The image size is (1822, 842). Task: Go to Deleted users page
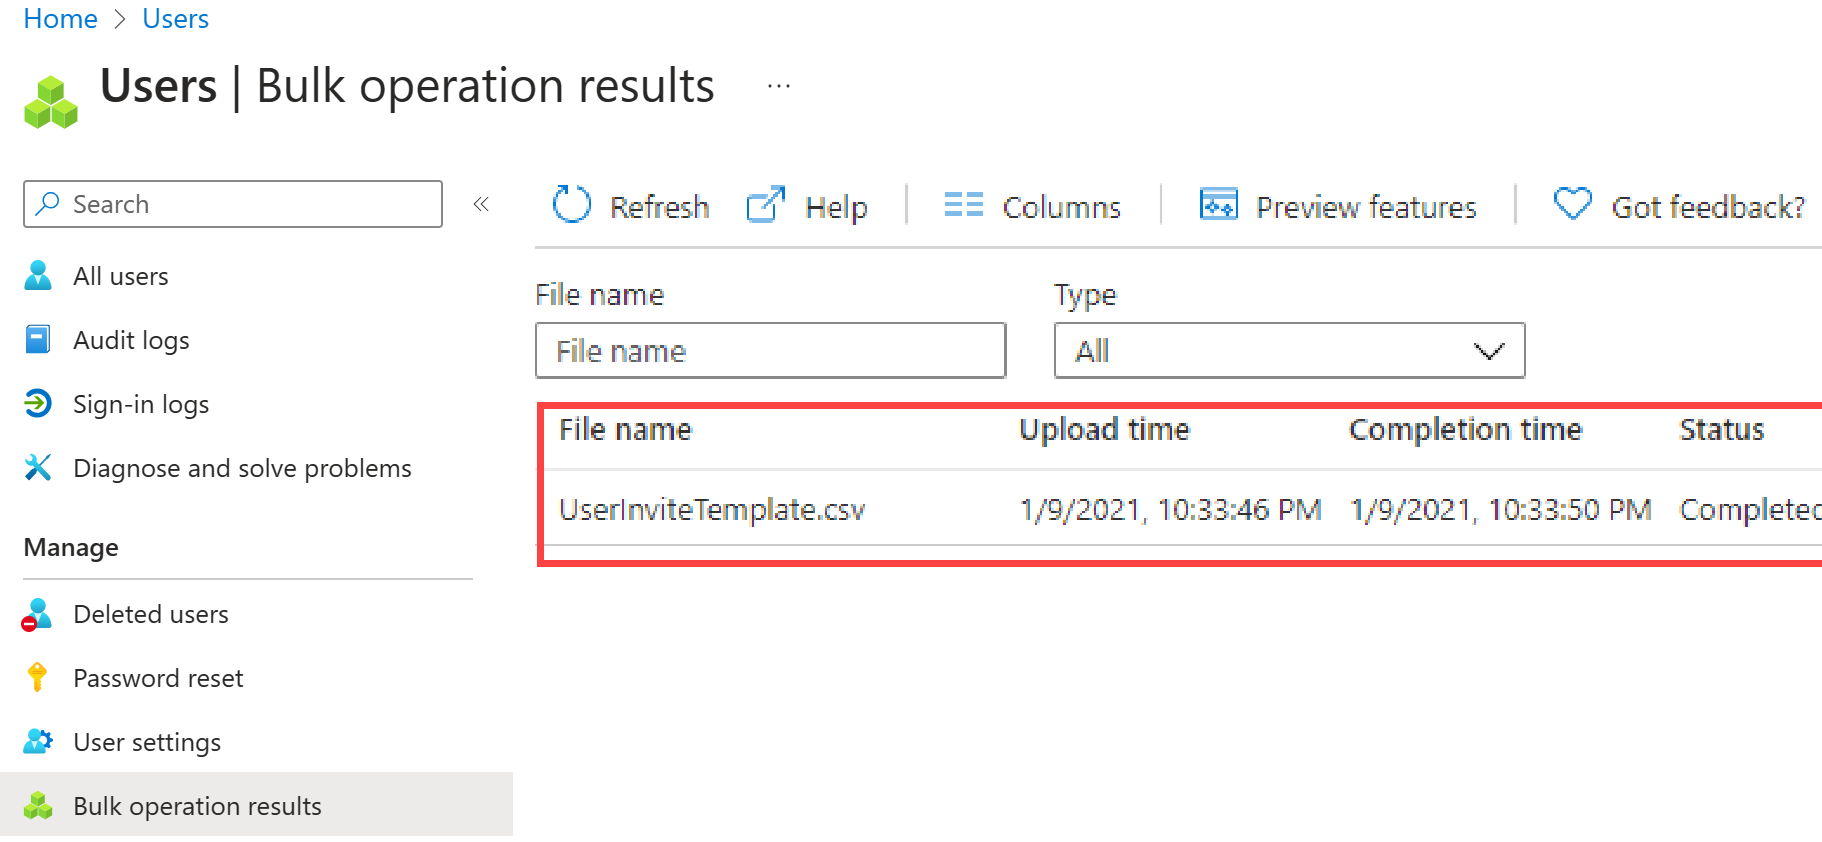[x=151, y=614]
